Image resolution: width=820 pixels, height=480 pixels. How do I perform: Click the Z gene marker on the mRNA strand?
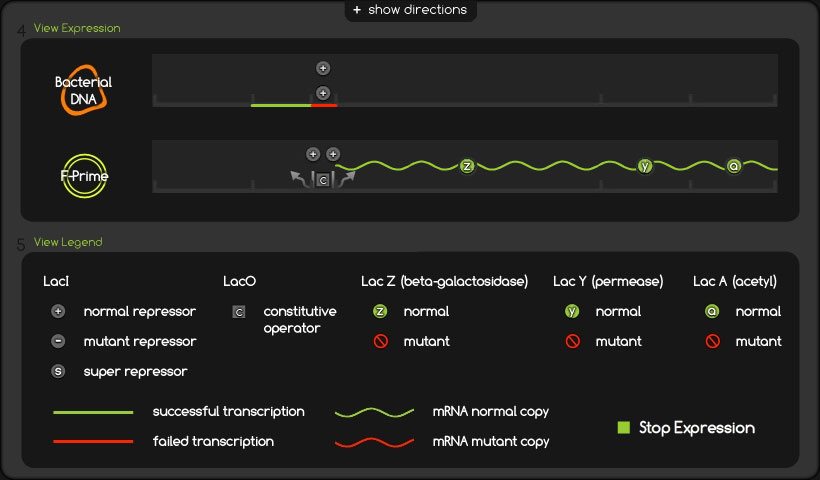coord(466,166)
